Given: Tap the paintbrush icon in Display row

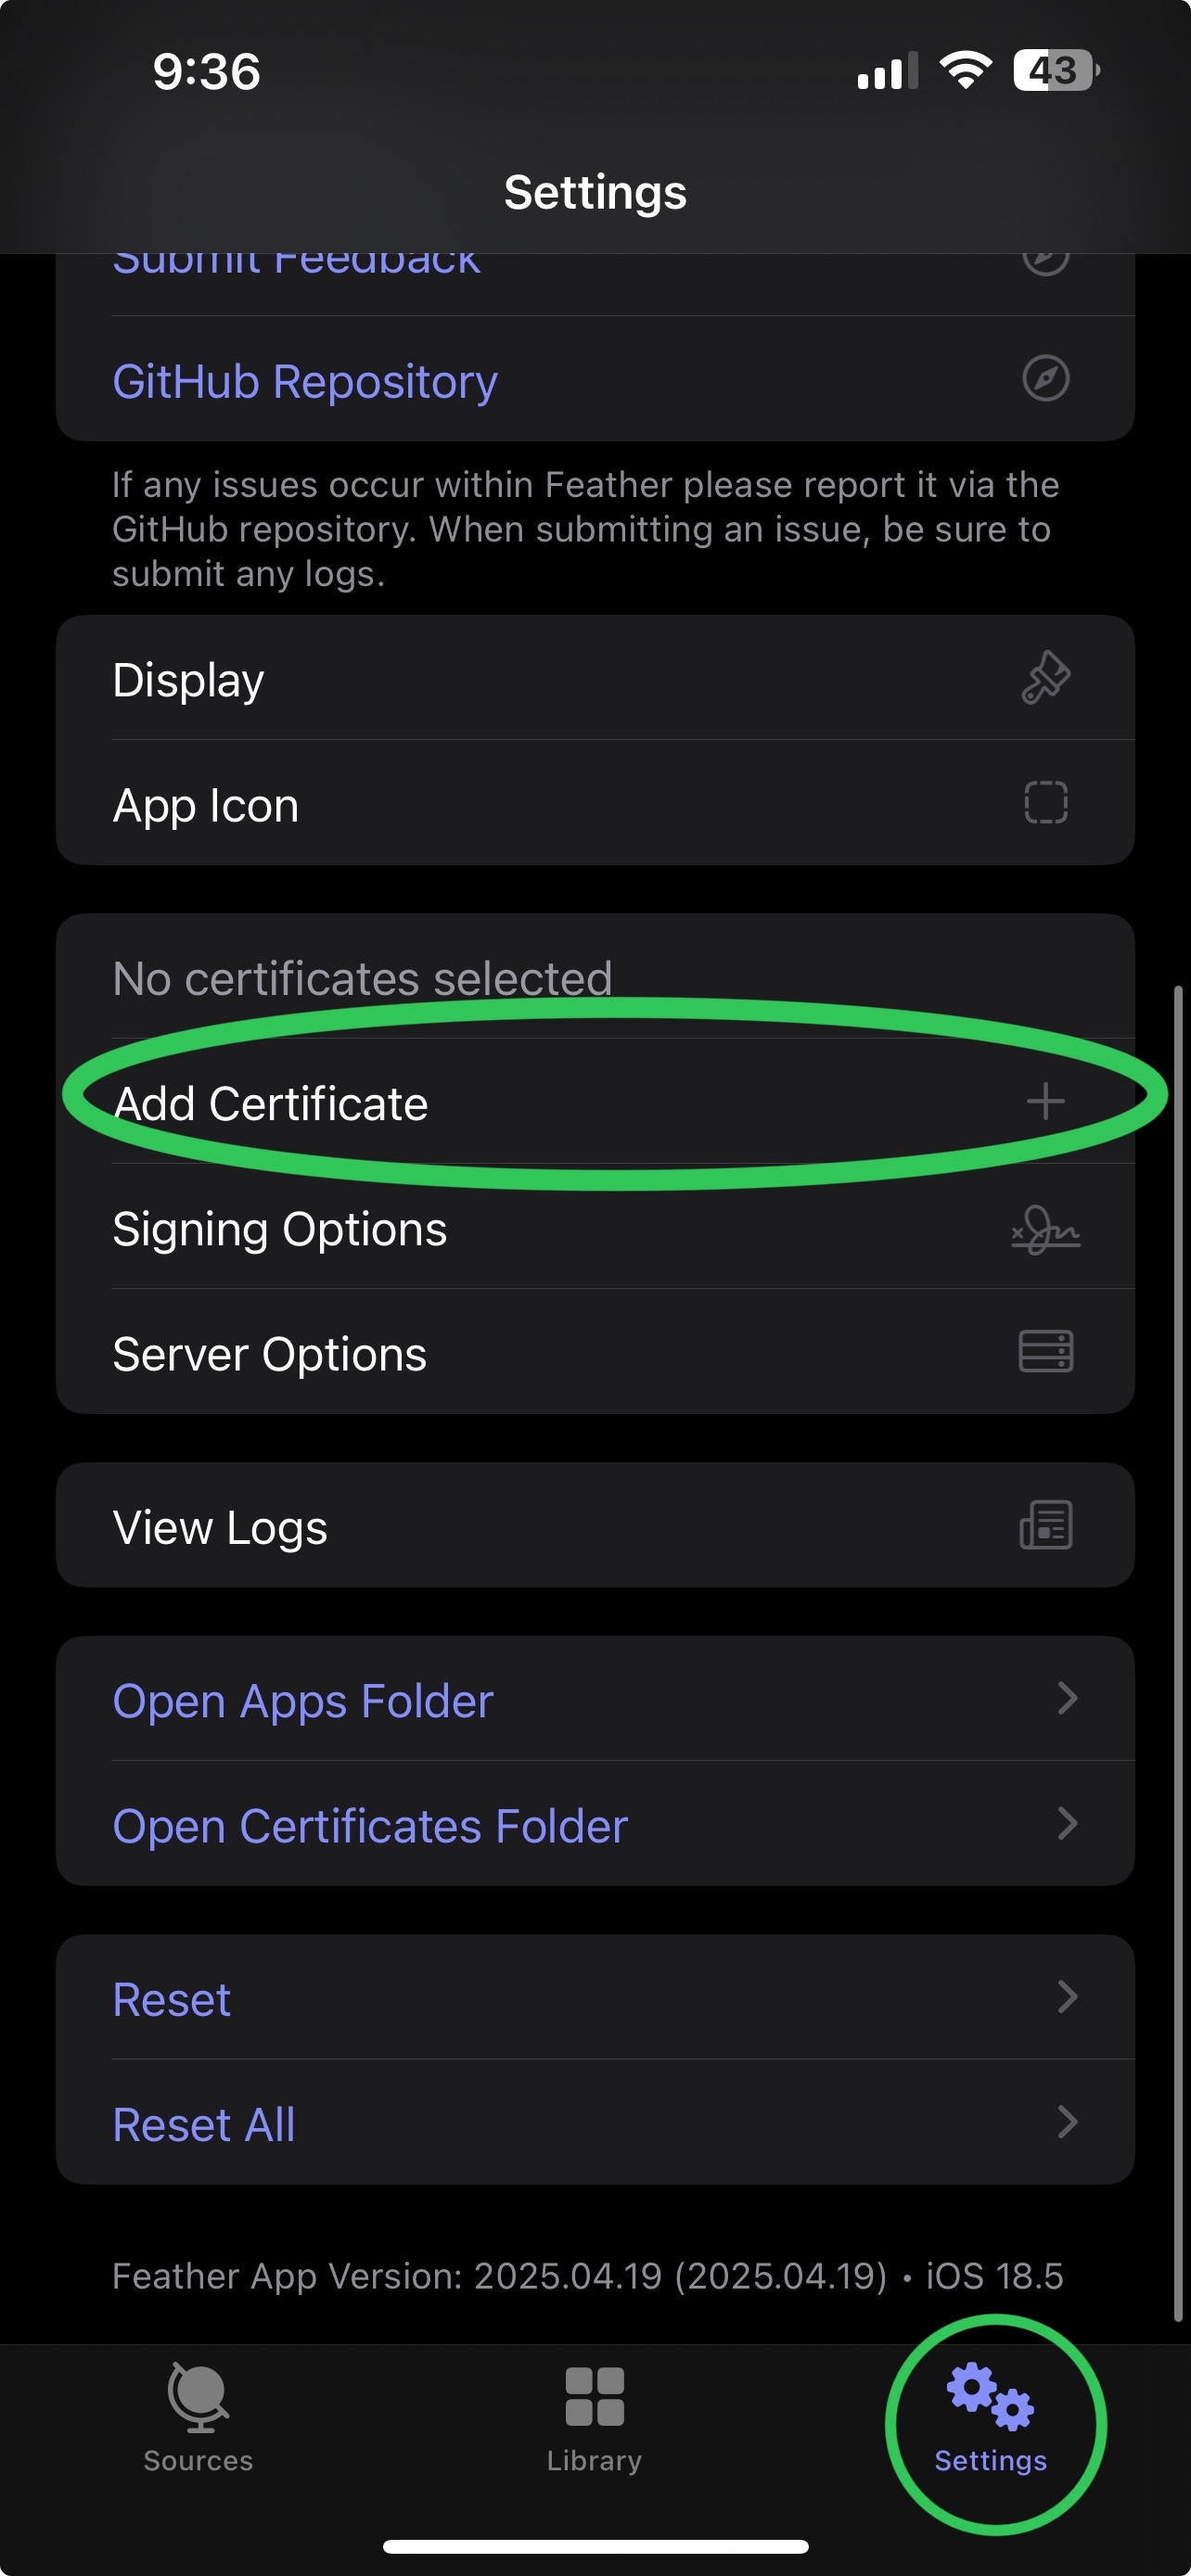Looking at the screenshot, I should pyautogui.click(x=1045, y=678).
